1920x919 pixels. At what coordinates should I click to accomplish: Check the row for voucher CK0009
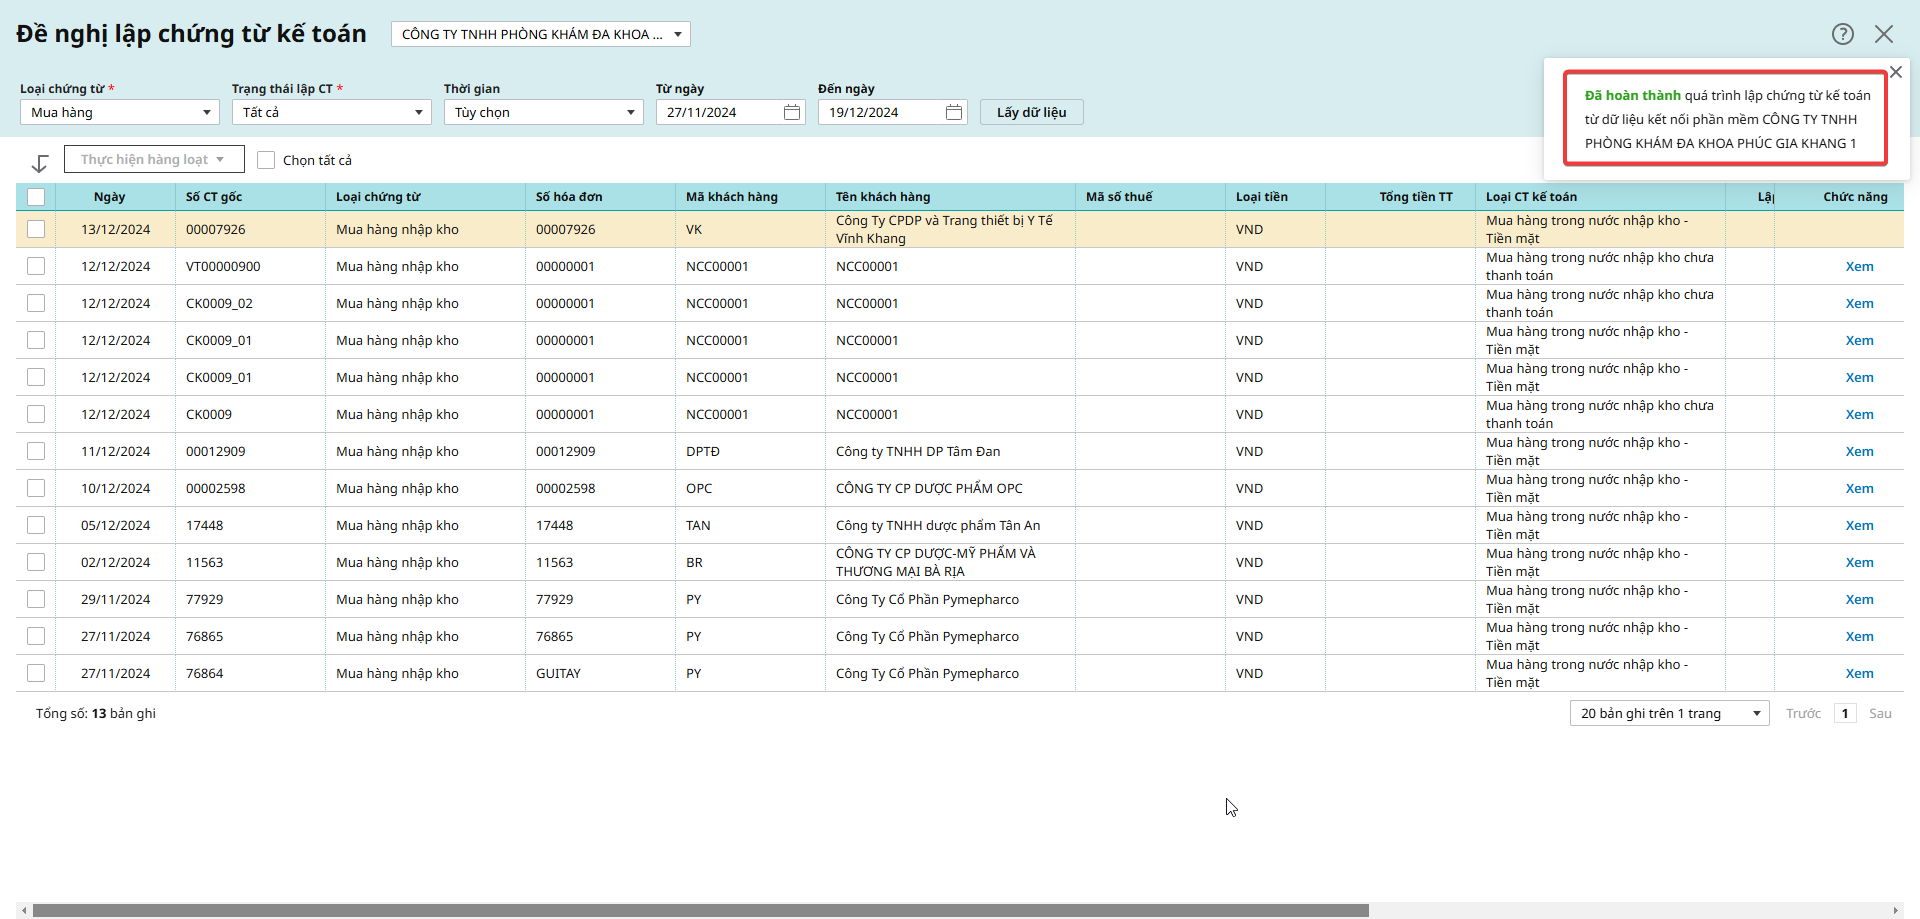36,414
